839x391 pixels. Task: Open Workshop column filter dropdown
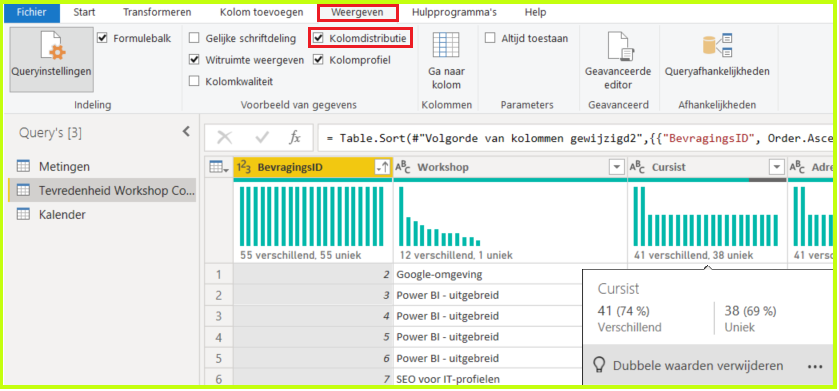point(616,167)
